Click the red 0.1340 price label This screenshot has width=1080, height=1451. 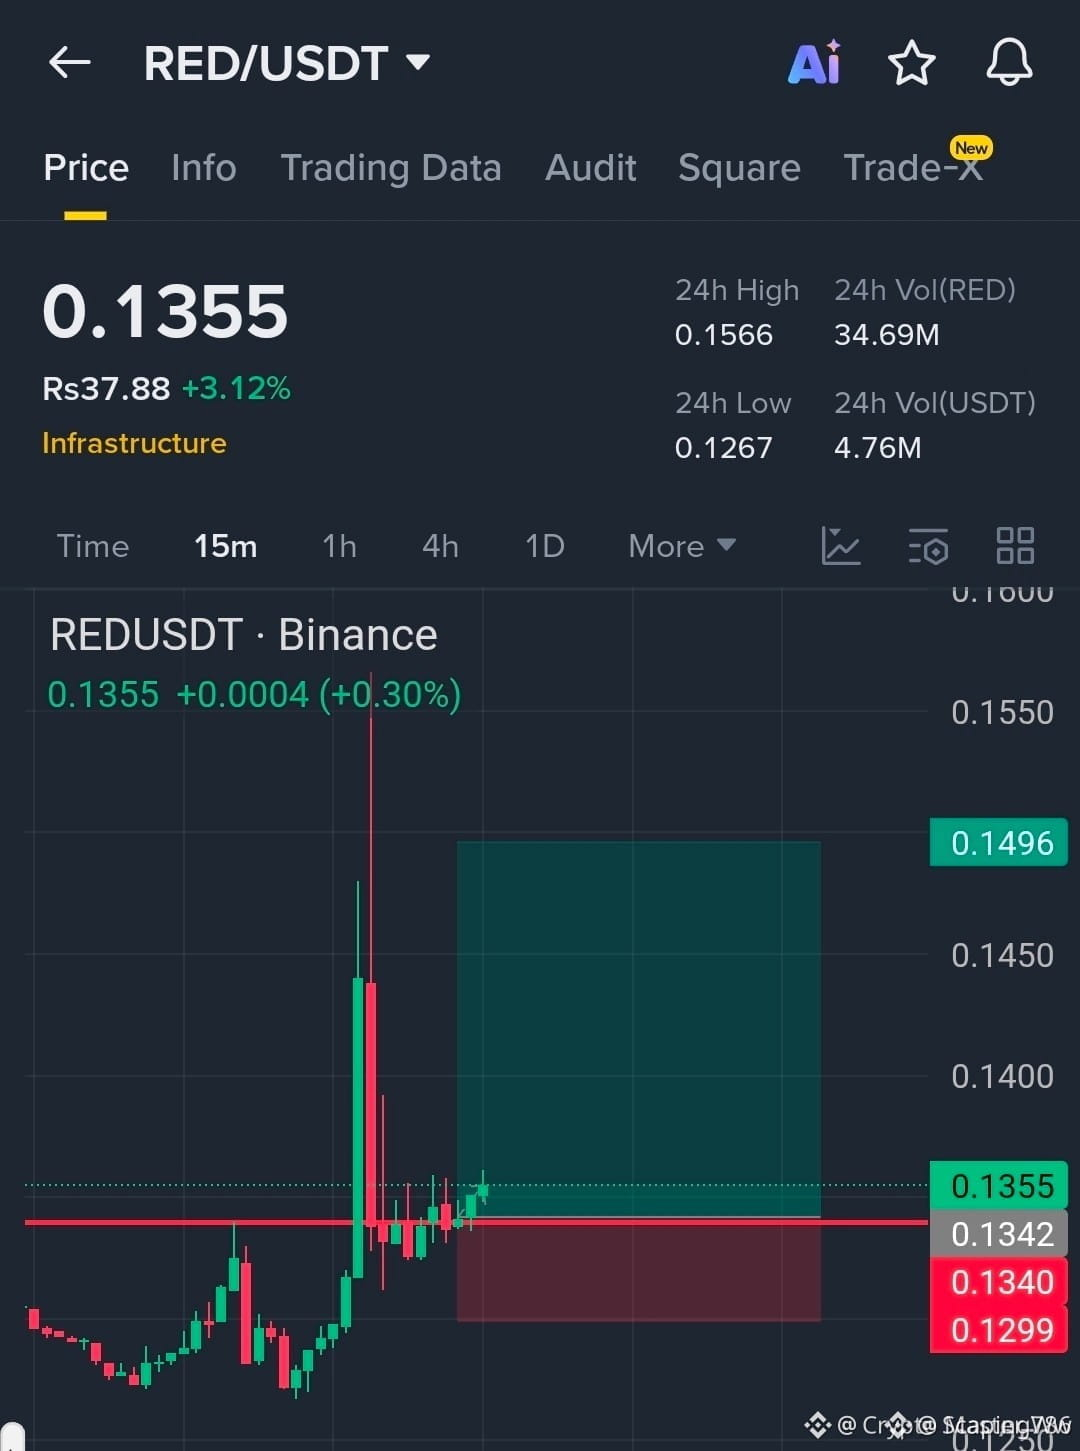pyautogui.click(x=999, y=1282)
